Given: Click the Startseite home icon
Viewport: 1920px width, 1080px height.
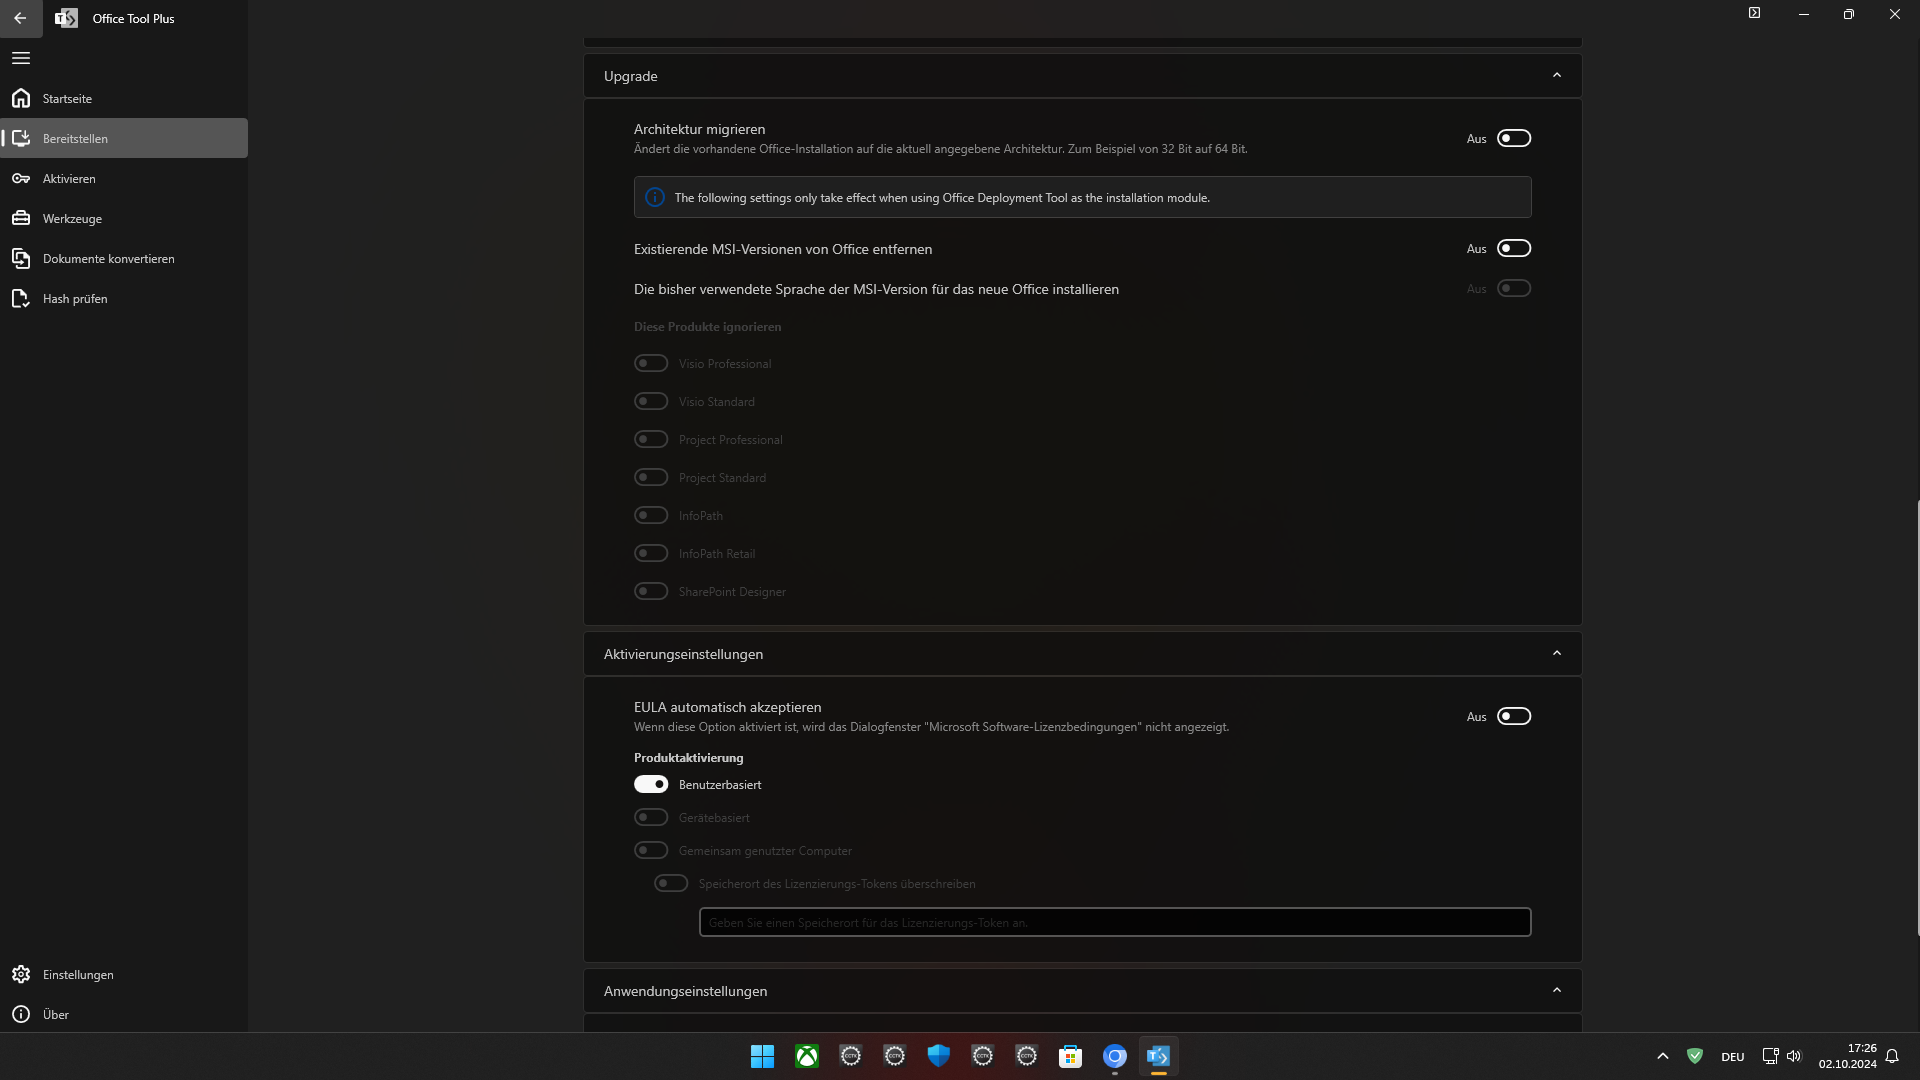Looking at the screenshot, I should click(21, 98).
